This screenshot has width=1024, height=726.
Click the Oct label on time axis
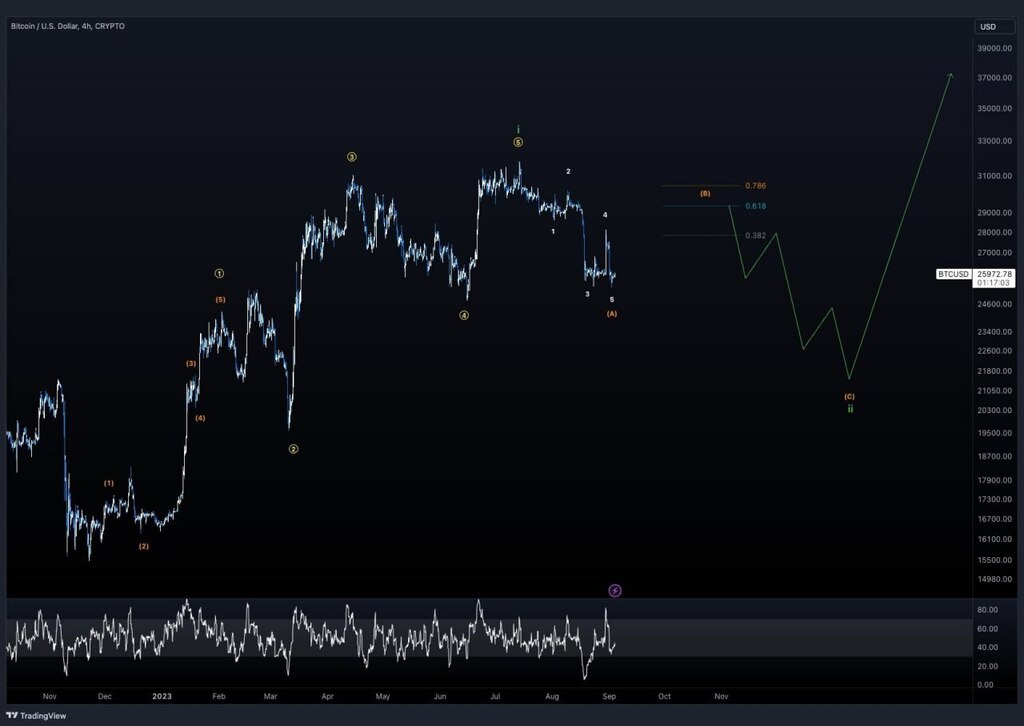coord(664,697)
